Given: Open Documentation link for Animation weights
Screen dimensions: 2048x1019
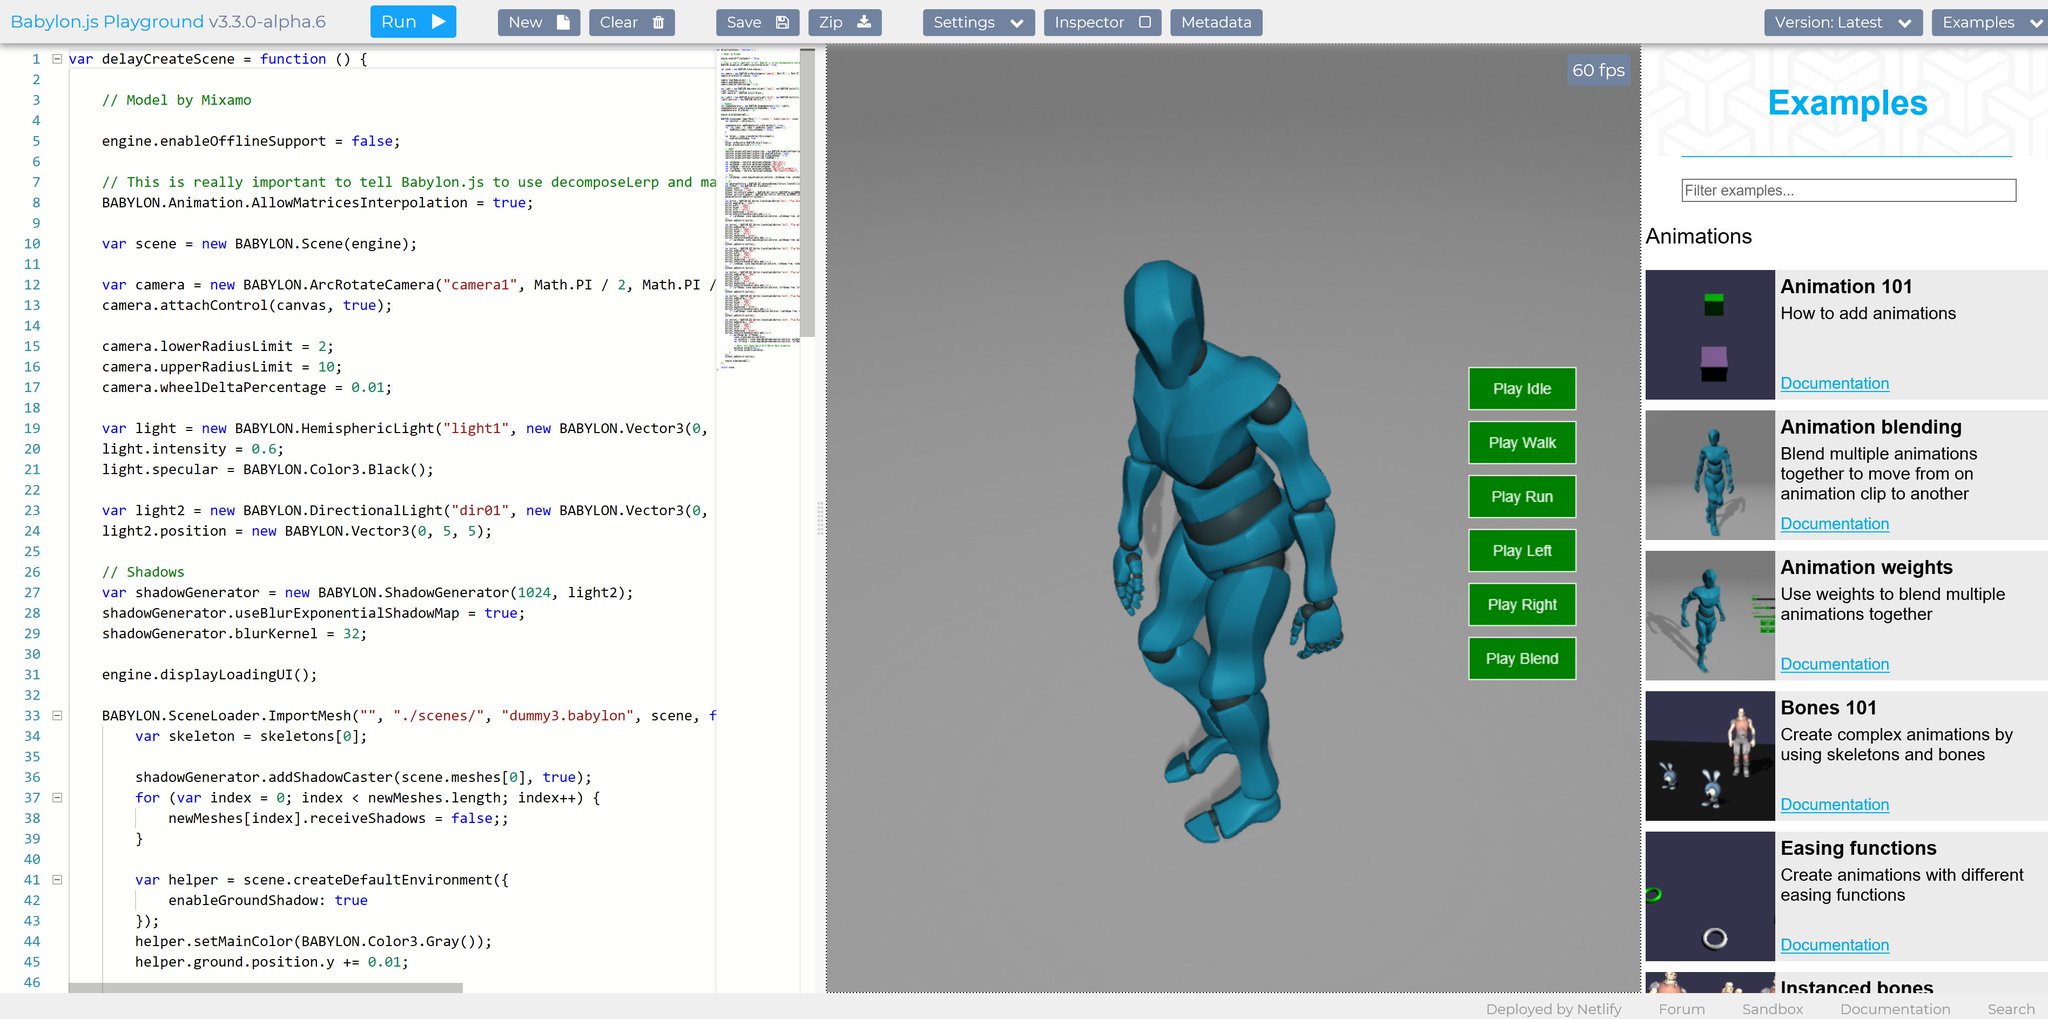Looking at the screenshot, I should [x=1835, y=665].
